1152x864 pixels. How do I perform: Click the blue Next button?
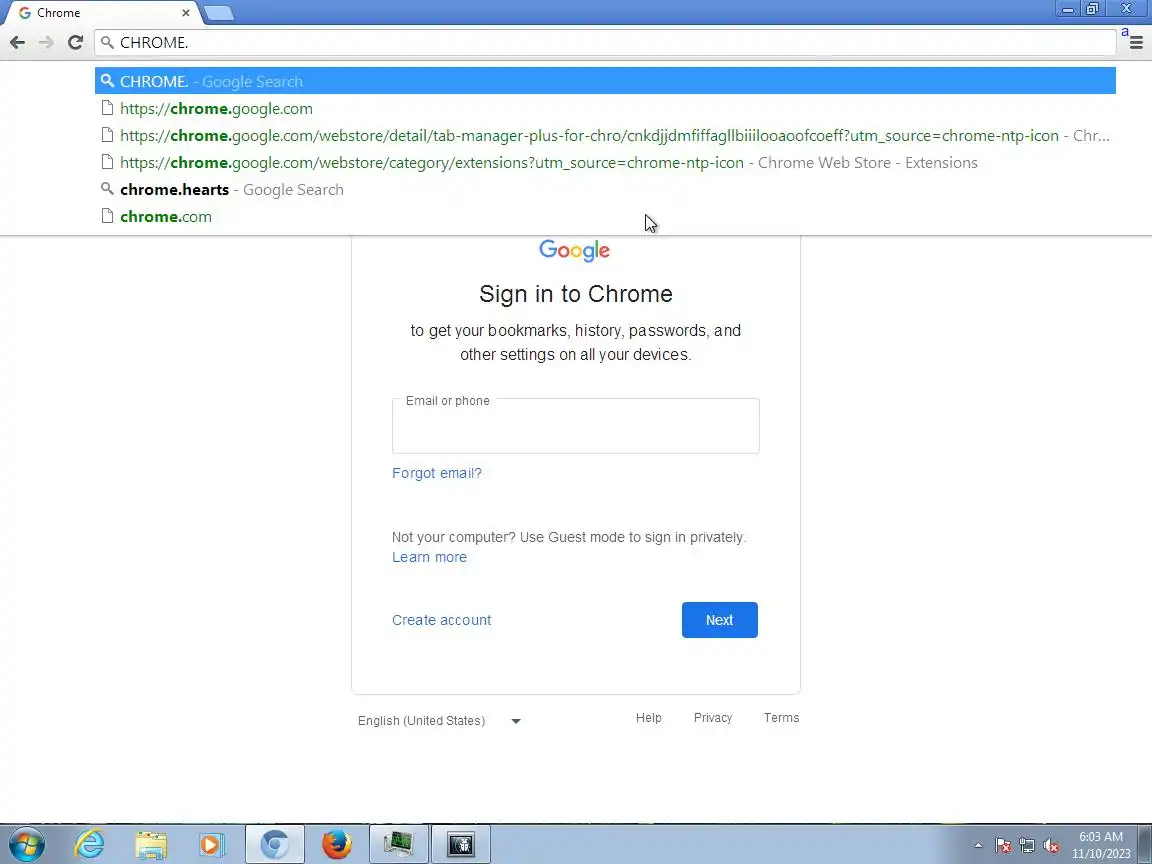[x=719, y=620]
